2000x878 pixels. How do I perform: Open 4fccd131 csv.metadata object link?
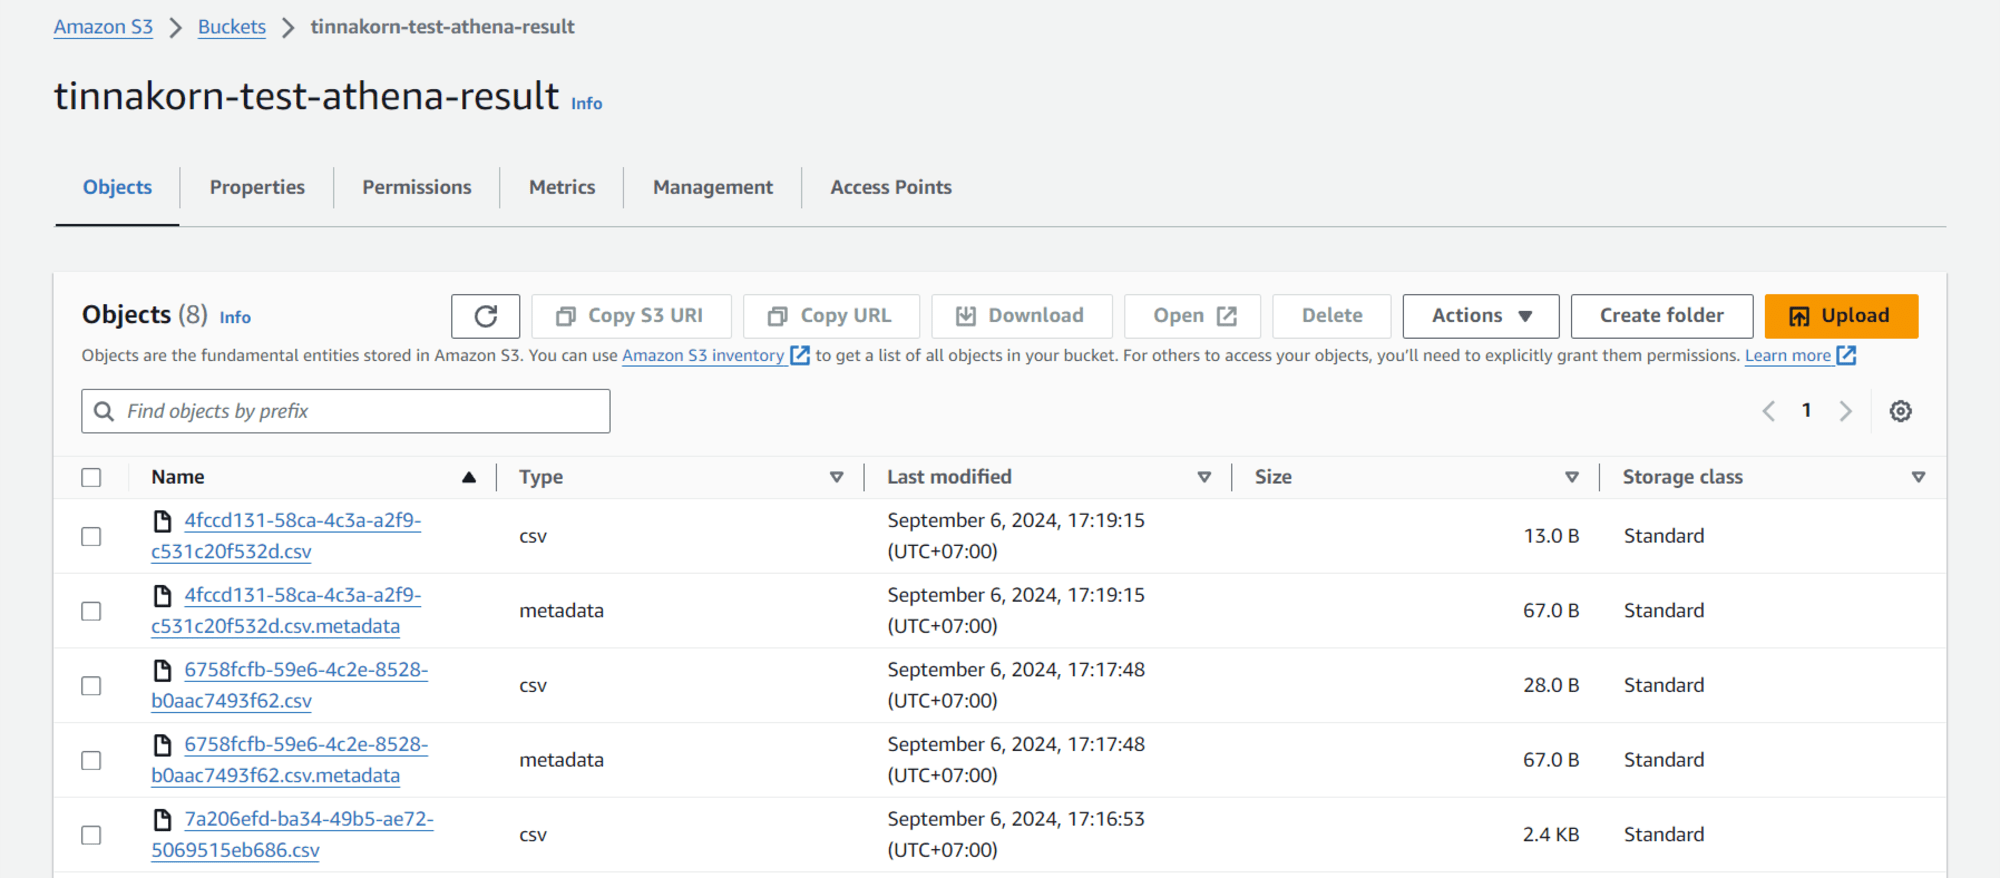click(x=287, y=611)
